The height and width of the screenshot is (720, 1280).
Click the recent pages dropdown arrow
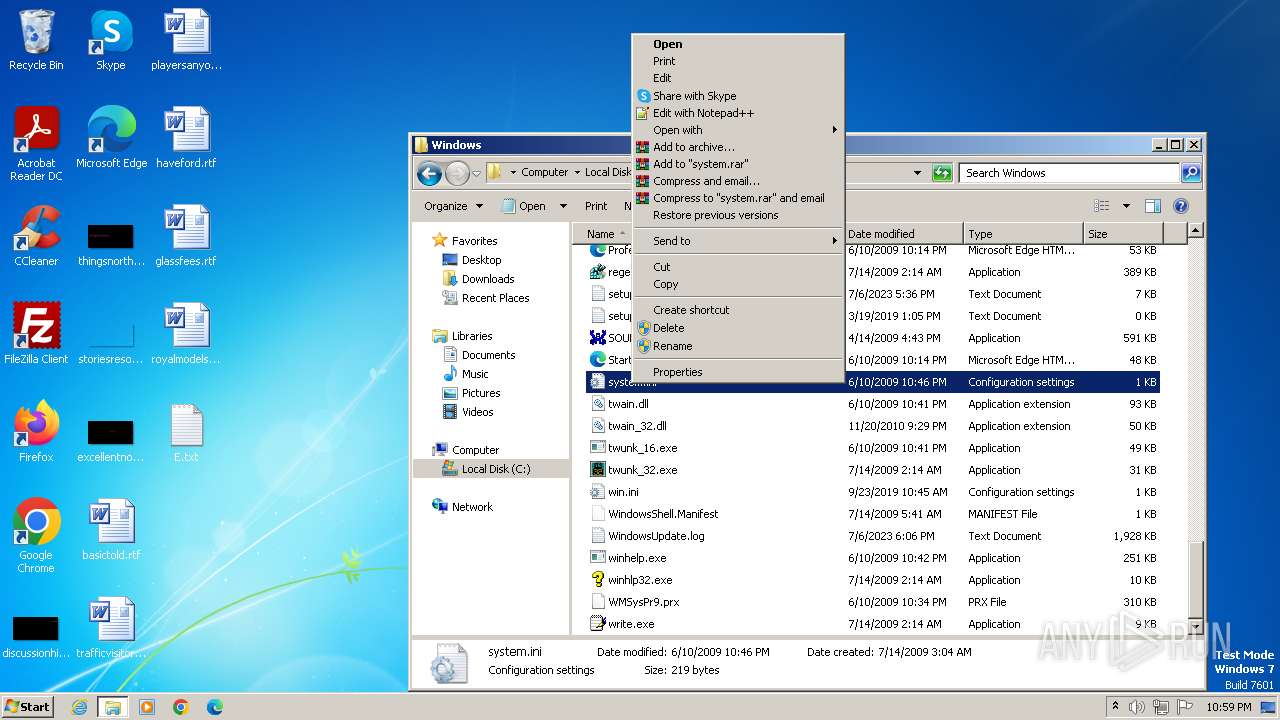[x=477, y=173]
